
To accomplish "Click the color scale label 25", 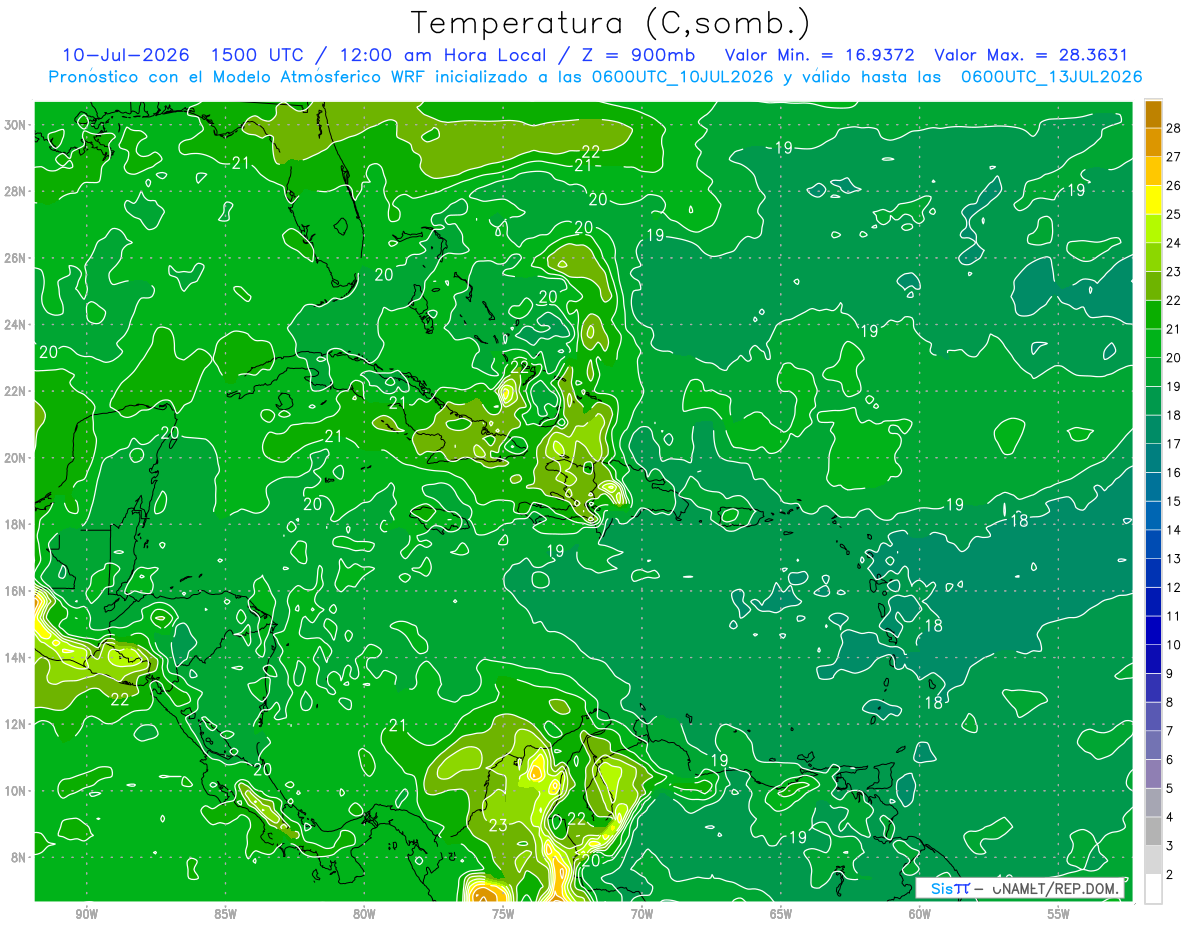I will [1174, 214].
